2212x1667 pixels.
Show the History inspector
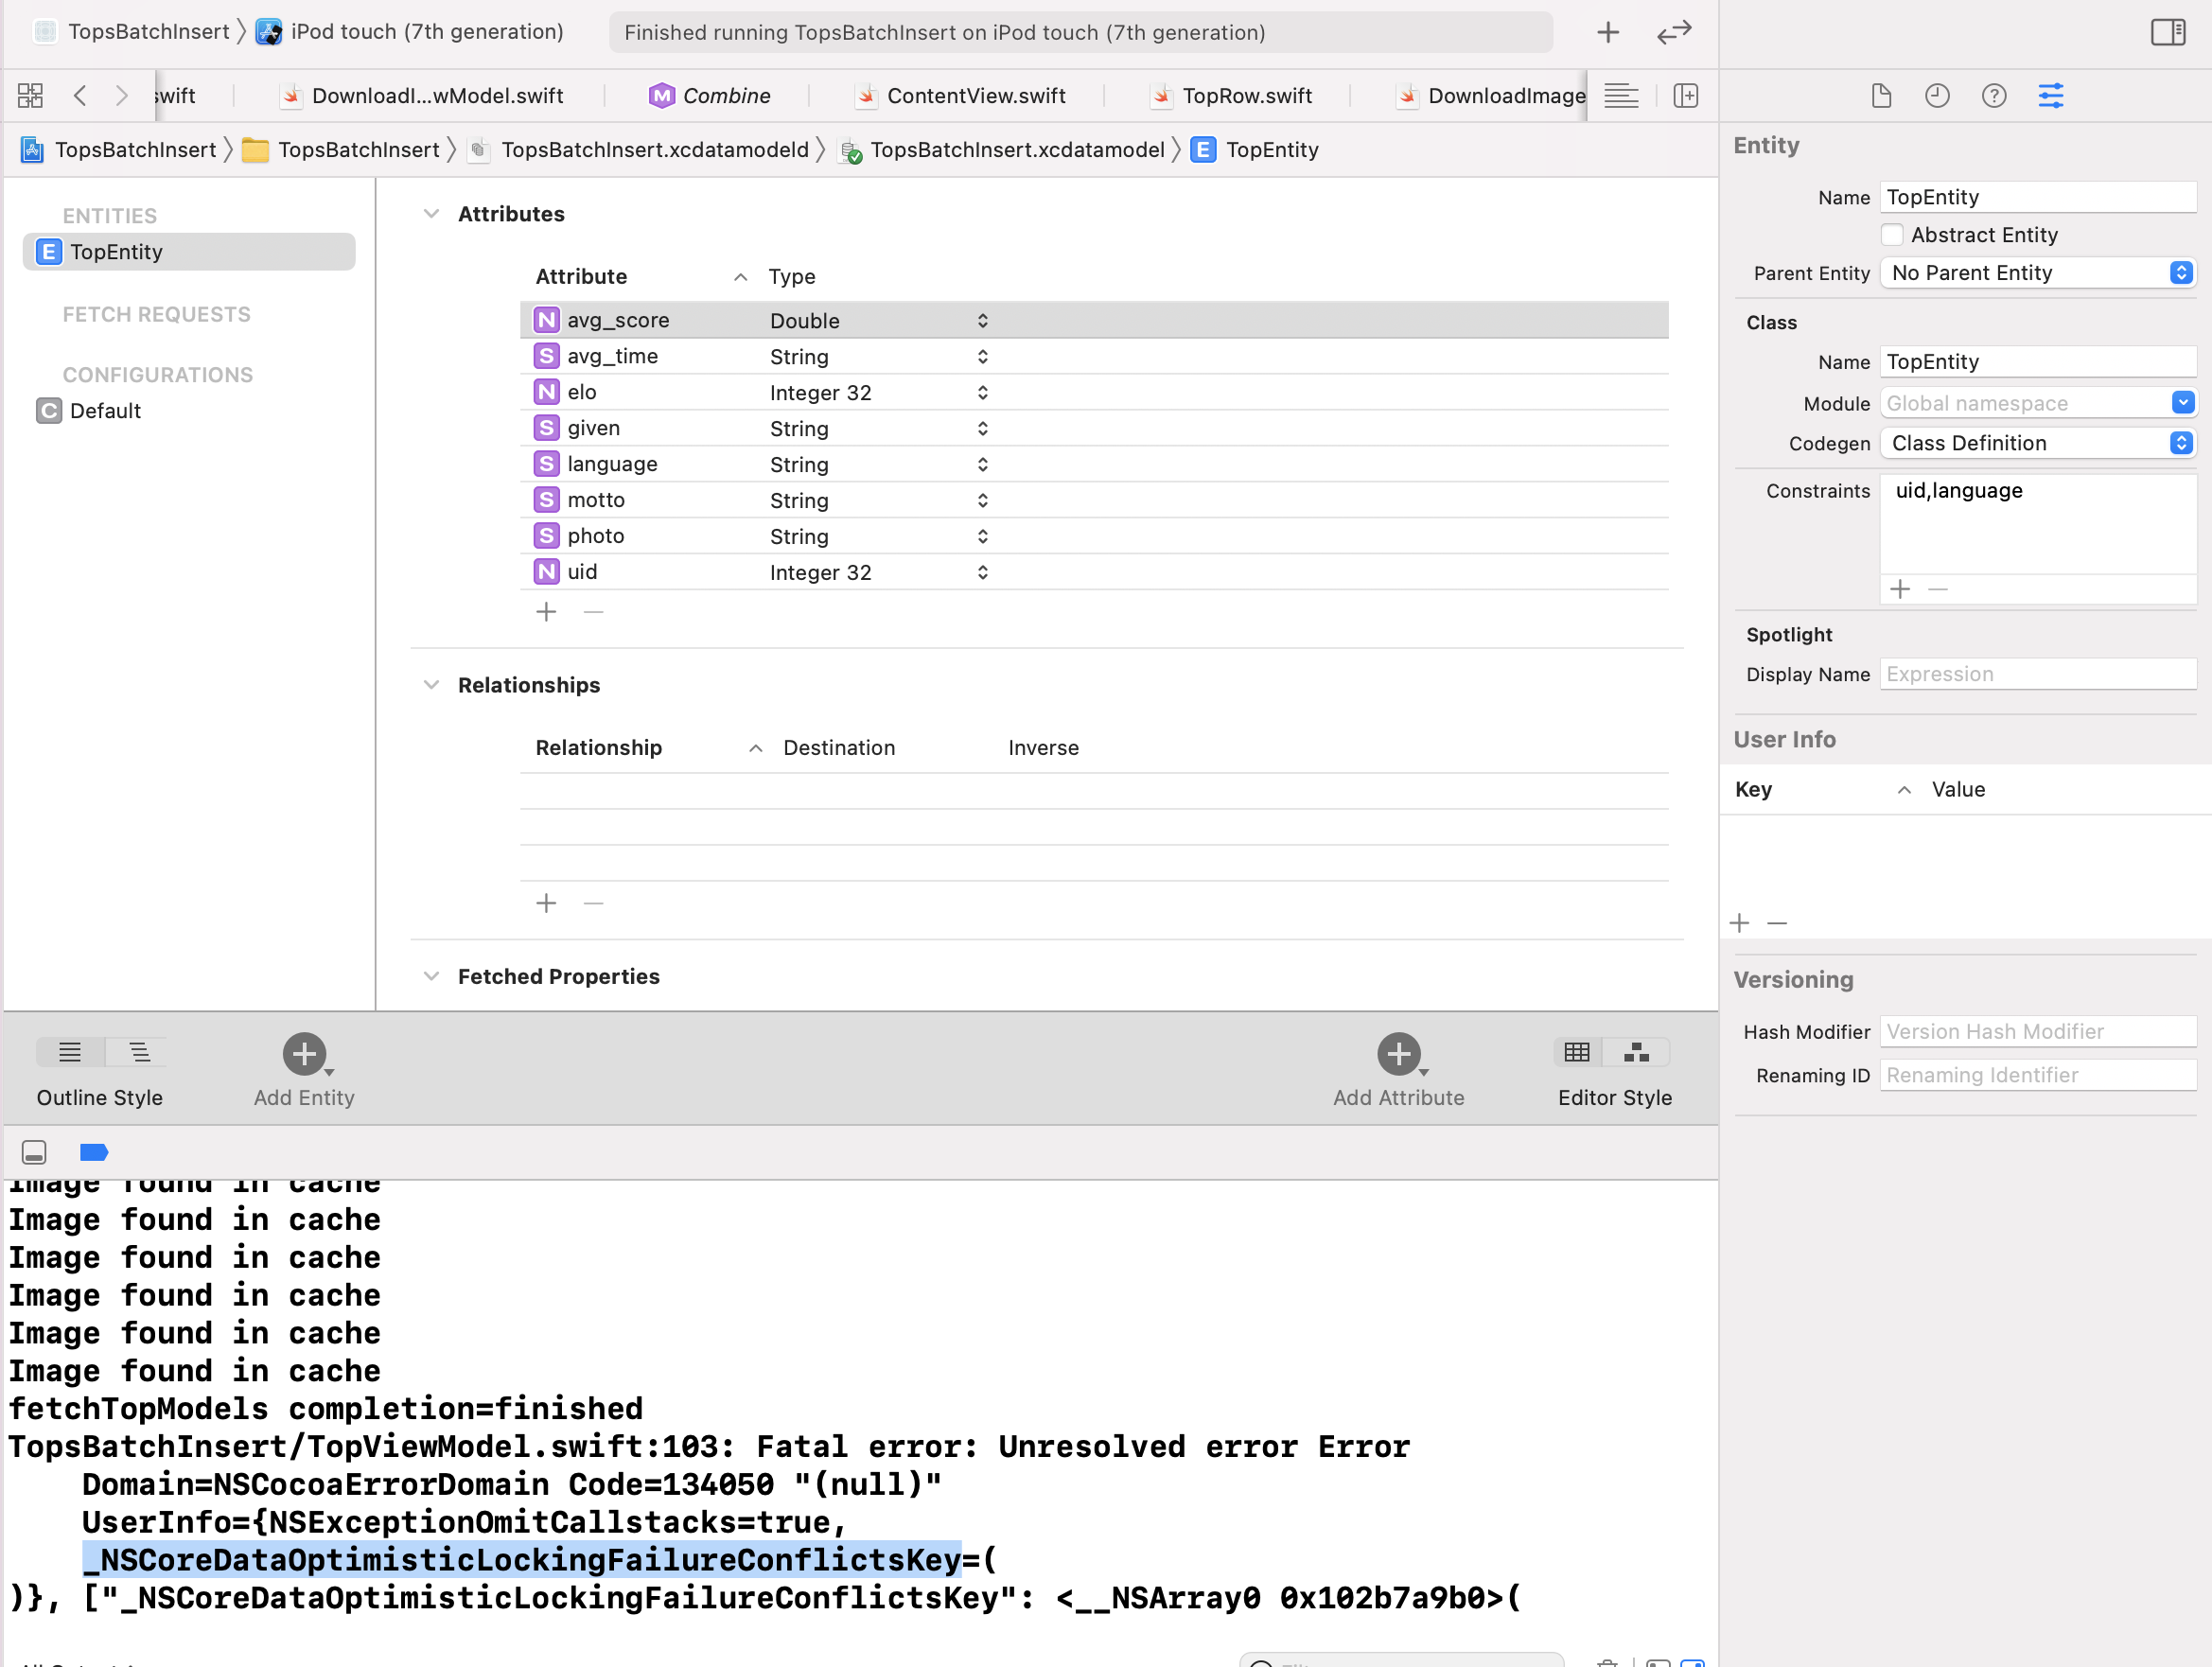point(1937,96)
